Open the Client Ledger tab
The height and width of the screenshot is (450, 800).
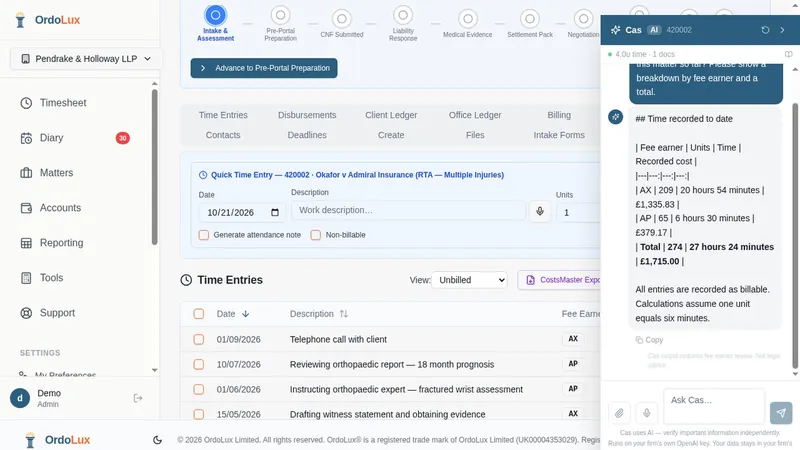point(391,115)
